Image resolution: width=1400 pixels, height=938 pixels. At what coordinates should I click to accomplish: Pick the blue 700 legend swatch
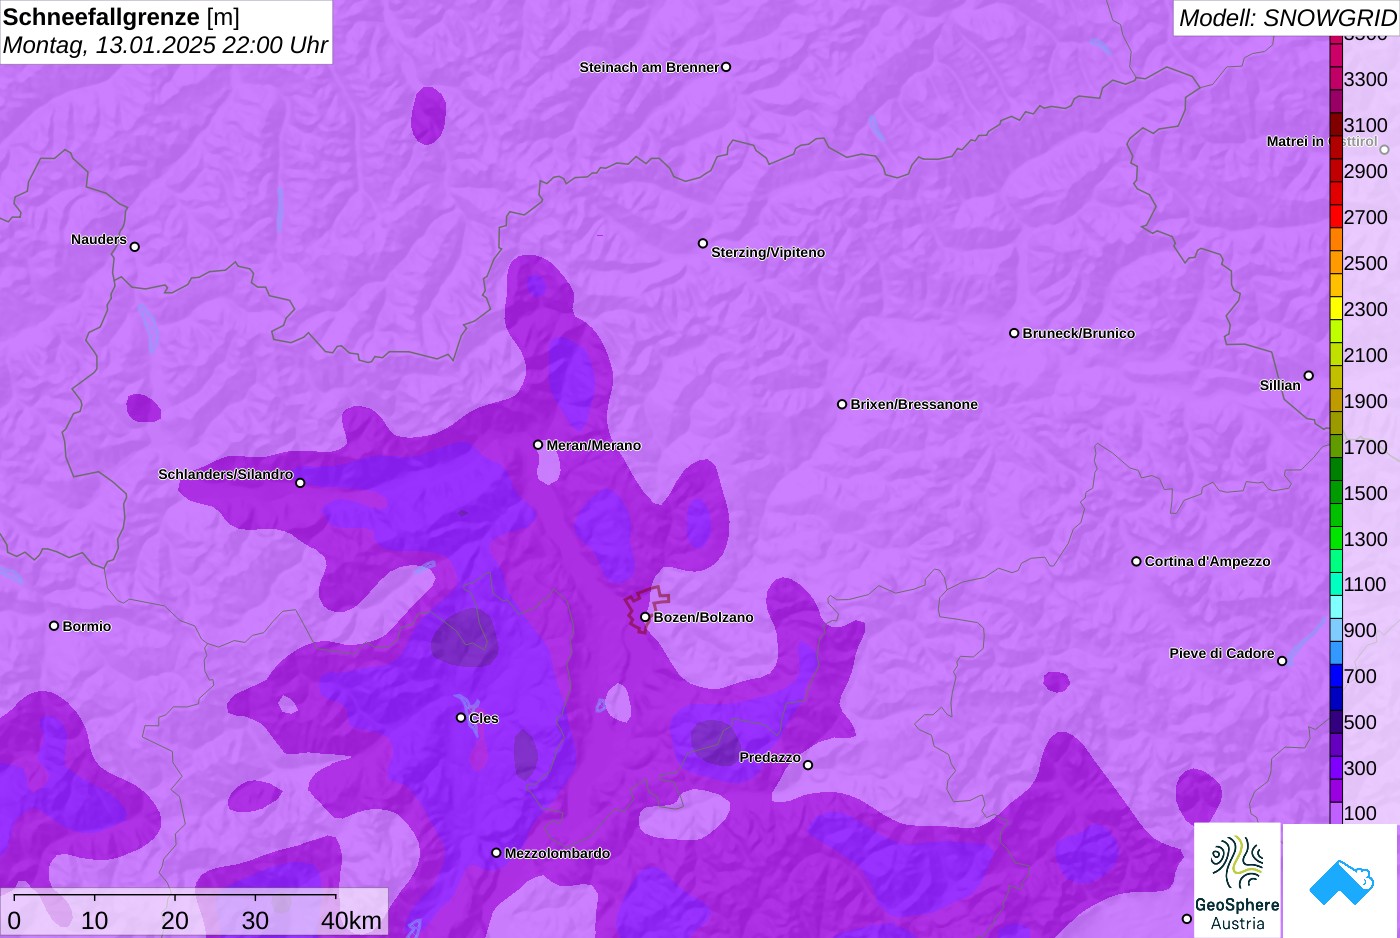(x=1336, y=676)
